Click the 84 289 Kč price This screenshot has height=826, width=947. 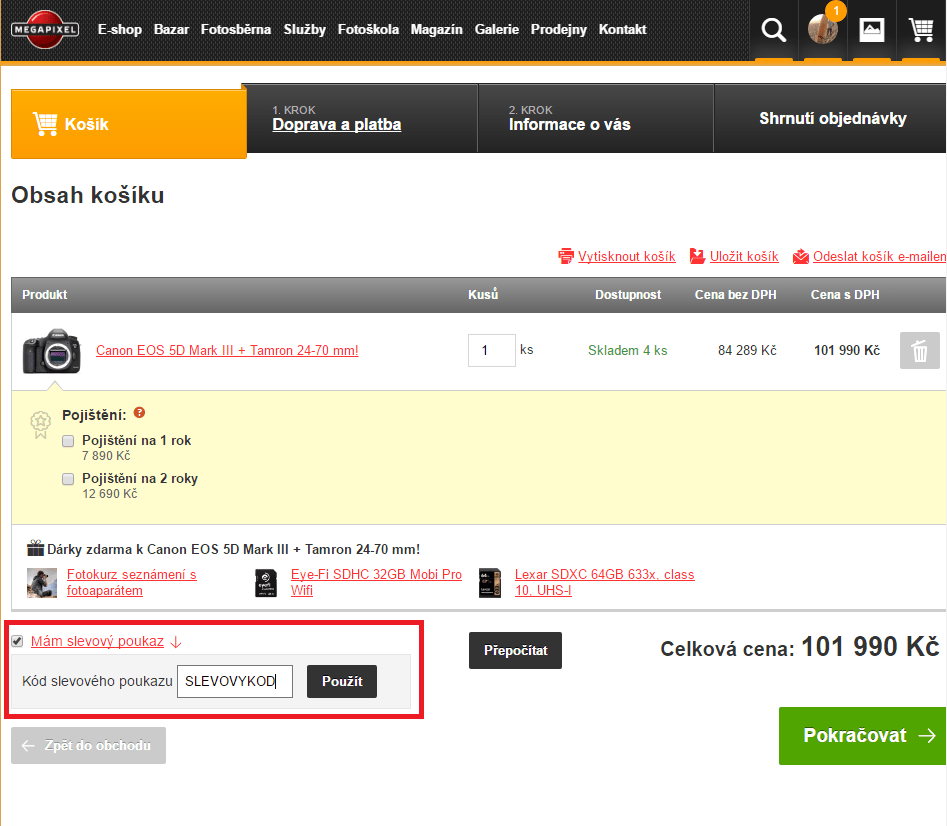click(x=747, y=351)
